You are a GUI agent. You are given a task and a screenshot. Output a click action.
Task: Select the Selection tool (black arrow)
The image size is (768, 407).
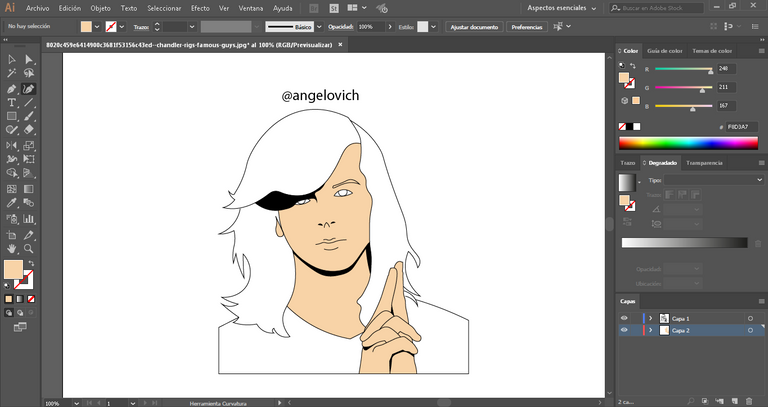point(11,59)
